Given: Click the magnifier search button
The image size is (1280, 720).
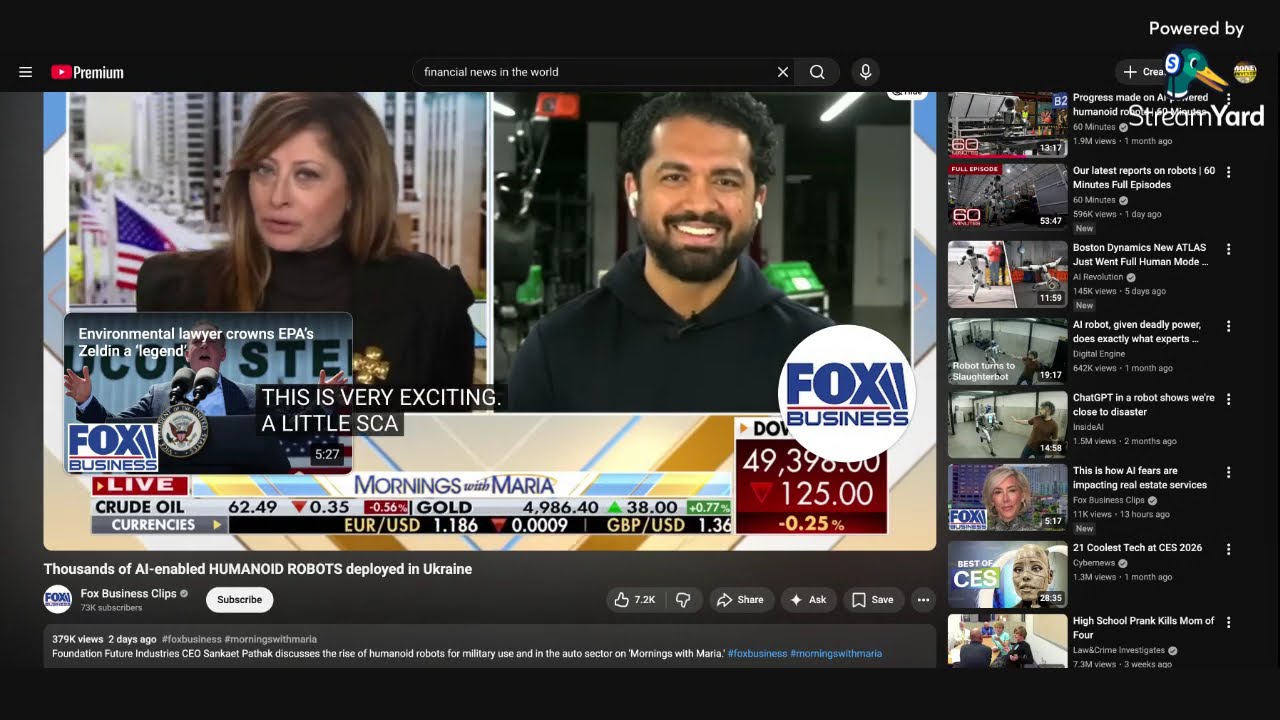Looking at the screenshot, I should pos(818,72).
